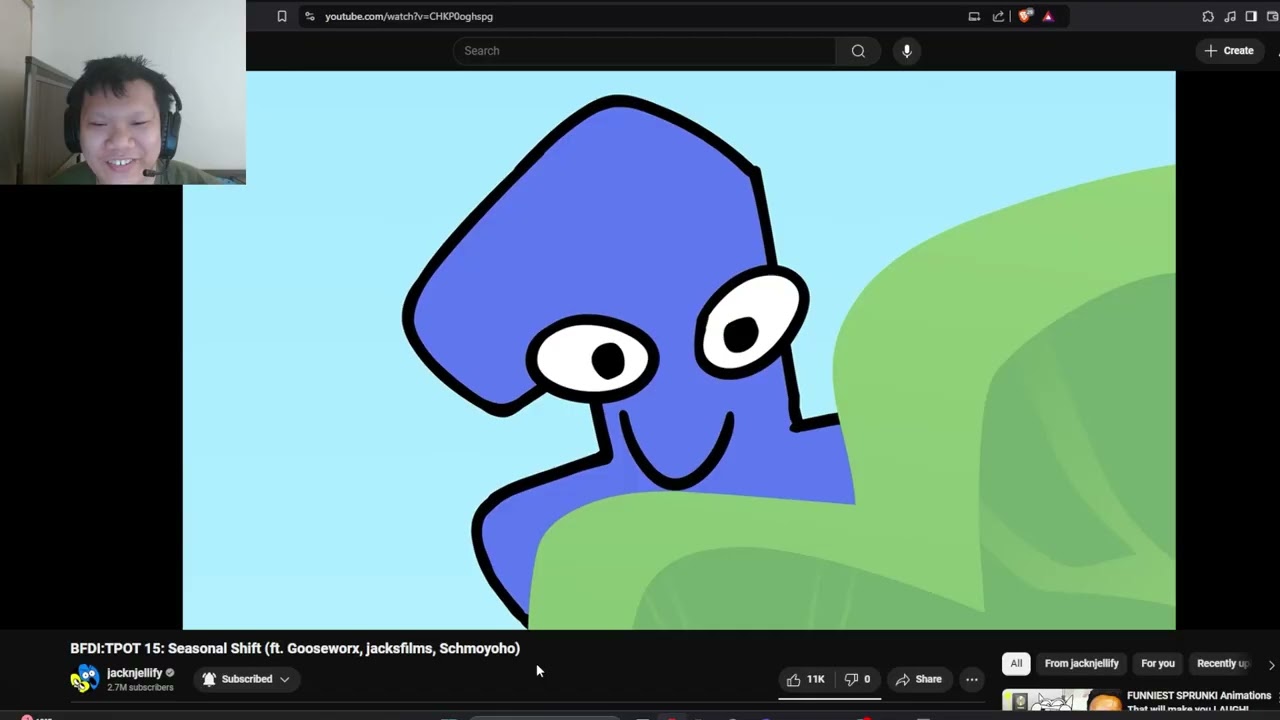Open the Brave Rewards triangle icon
Screen dimensions: 1280x720
pyautogui.click(x=1048, y=16)
